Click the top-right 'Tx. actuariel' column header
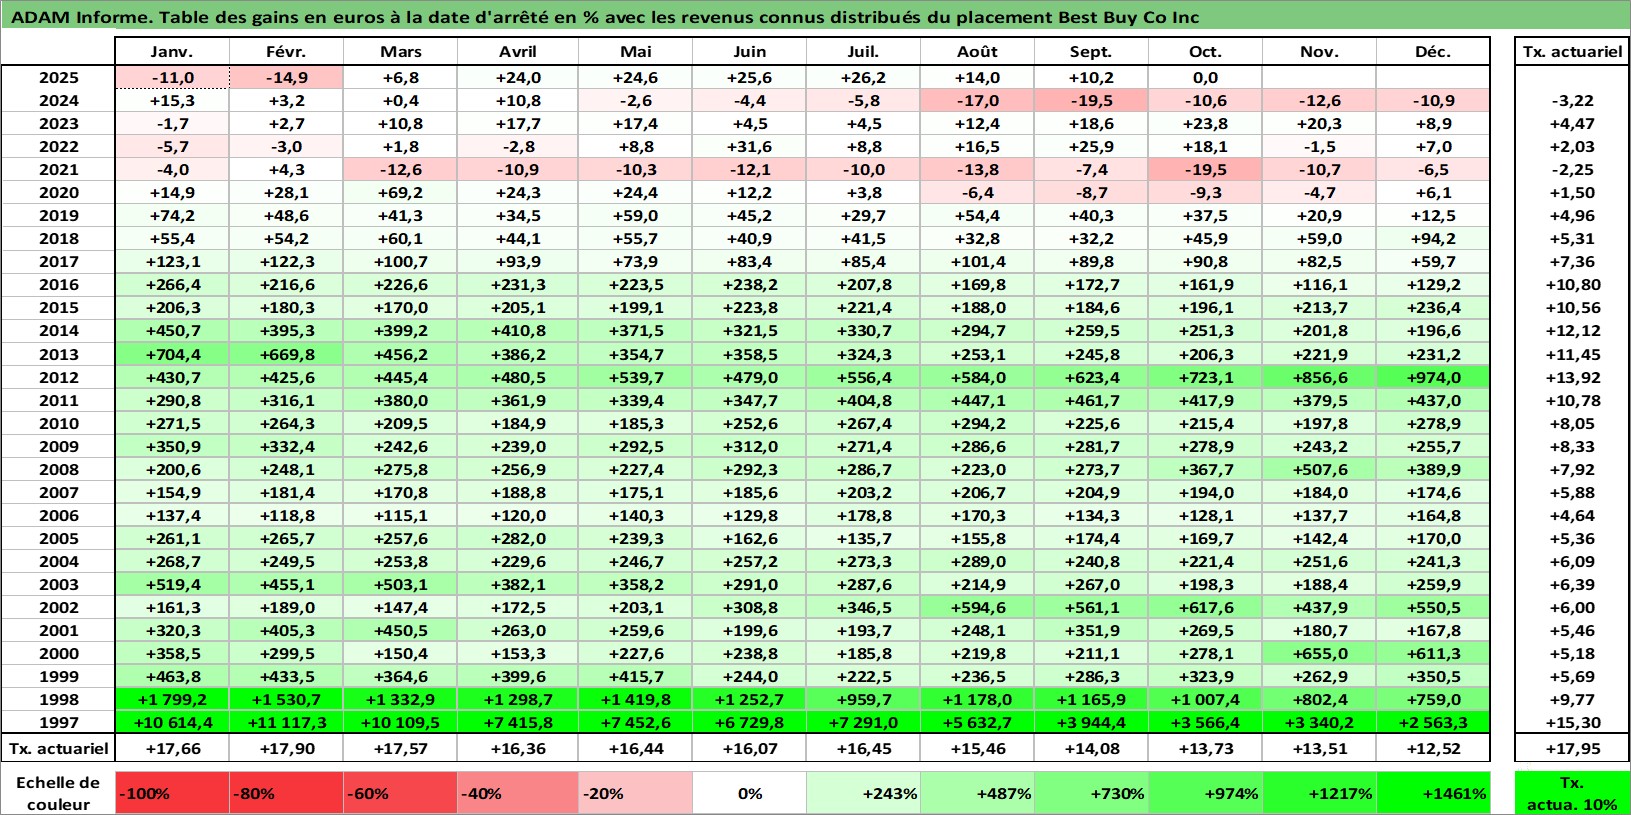 [1572, 52]
